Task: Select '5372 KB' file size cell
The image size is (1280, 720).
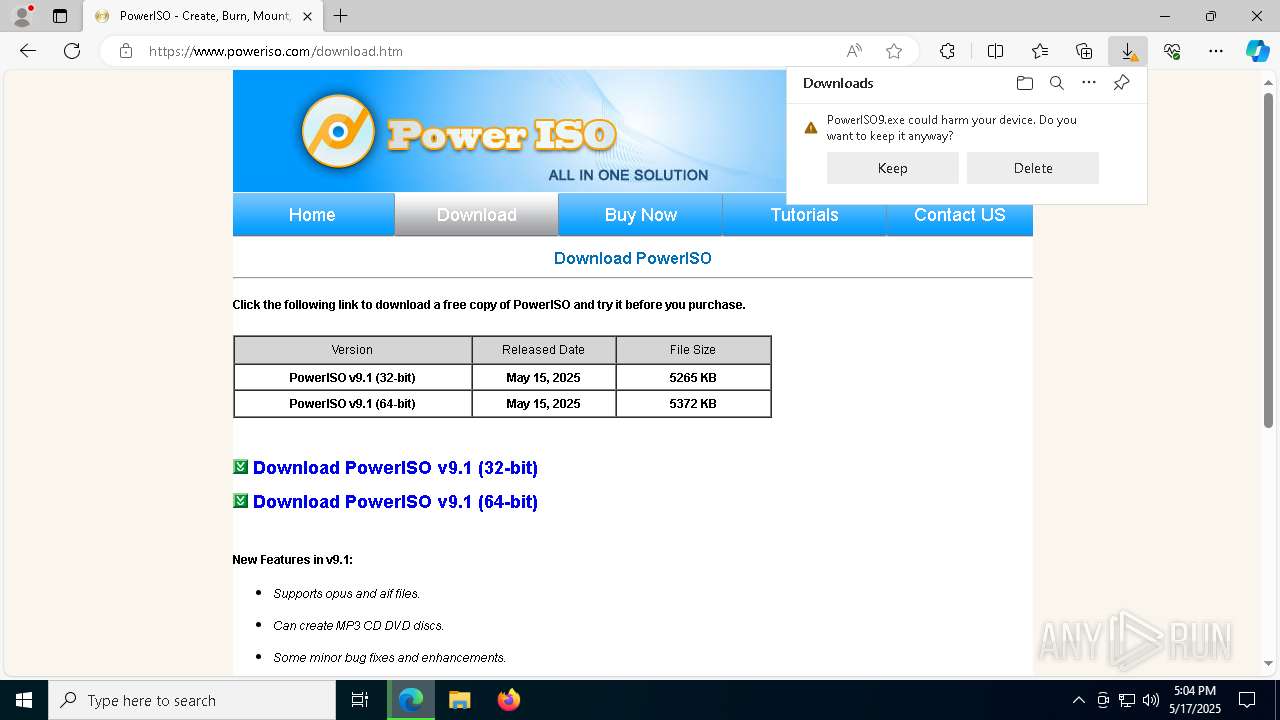Action: 693,403
